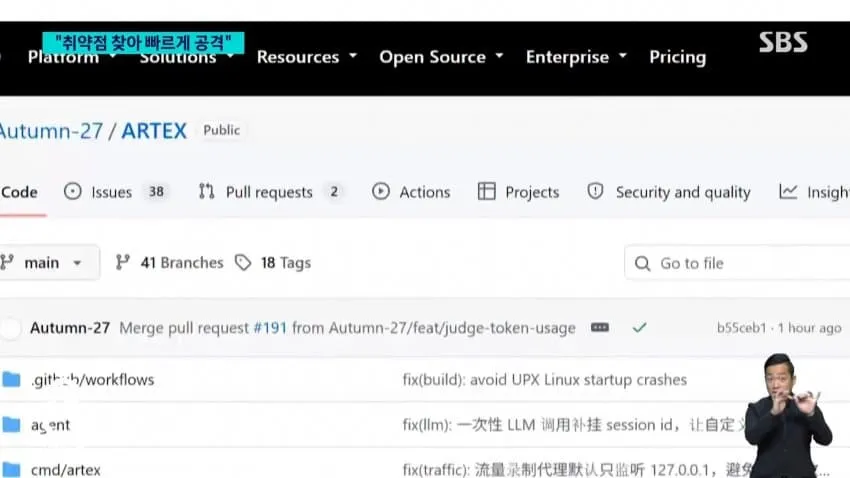Click the Issues count badge 38
The image size is (850, 478).
[156, 191]
